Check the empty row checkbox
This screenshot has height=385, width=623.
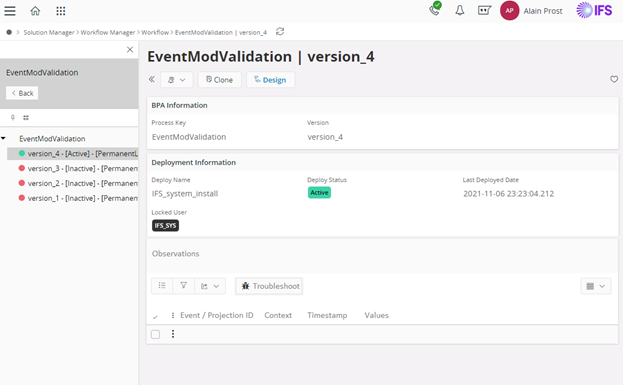point(155,335)
